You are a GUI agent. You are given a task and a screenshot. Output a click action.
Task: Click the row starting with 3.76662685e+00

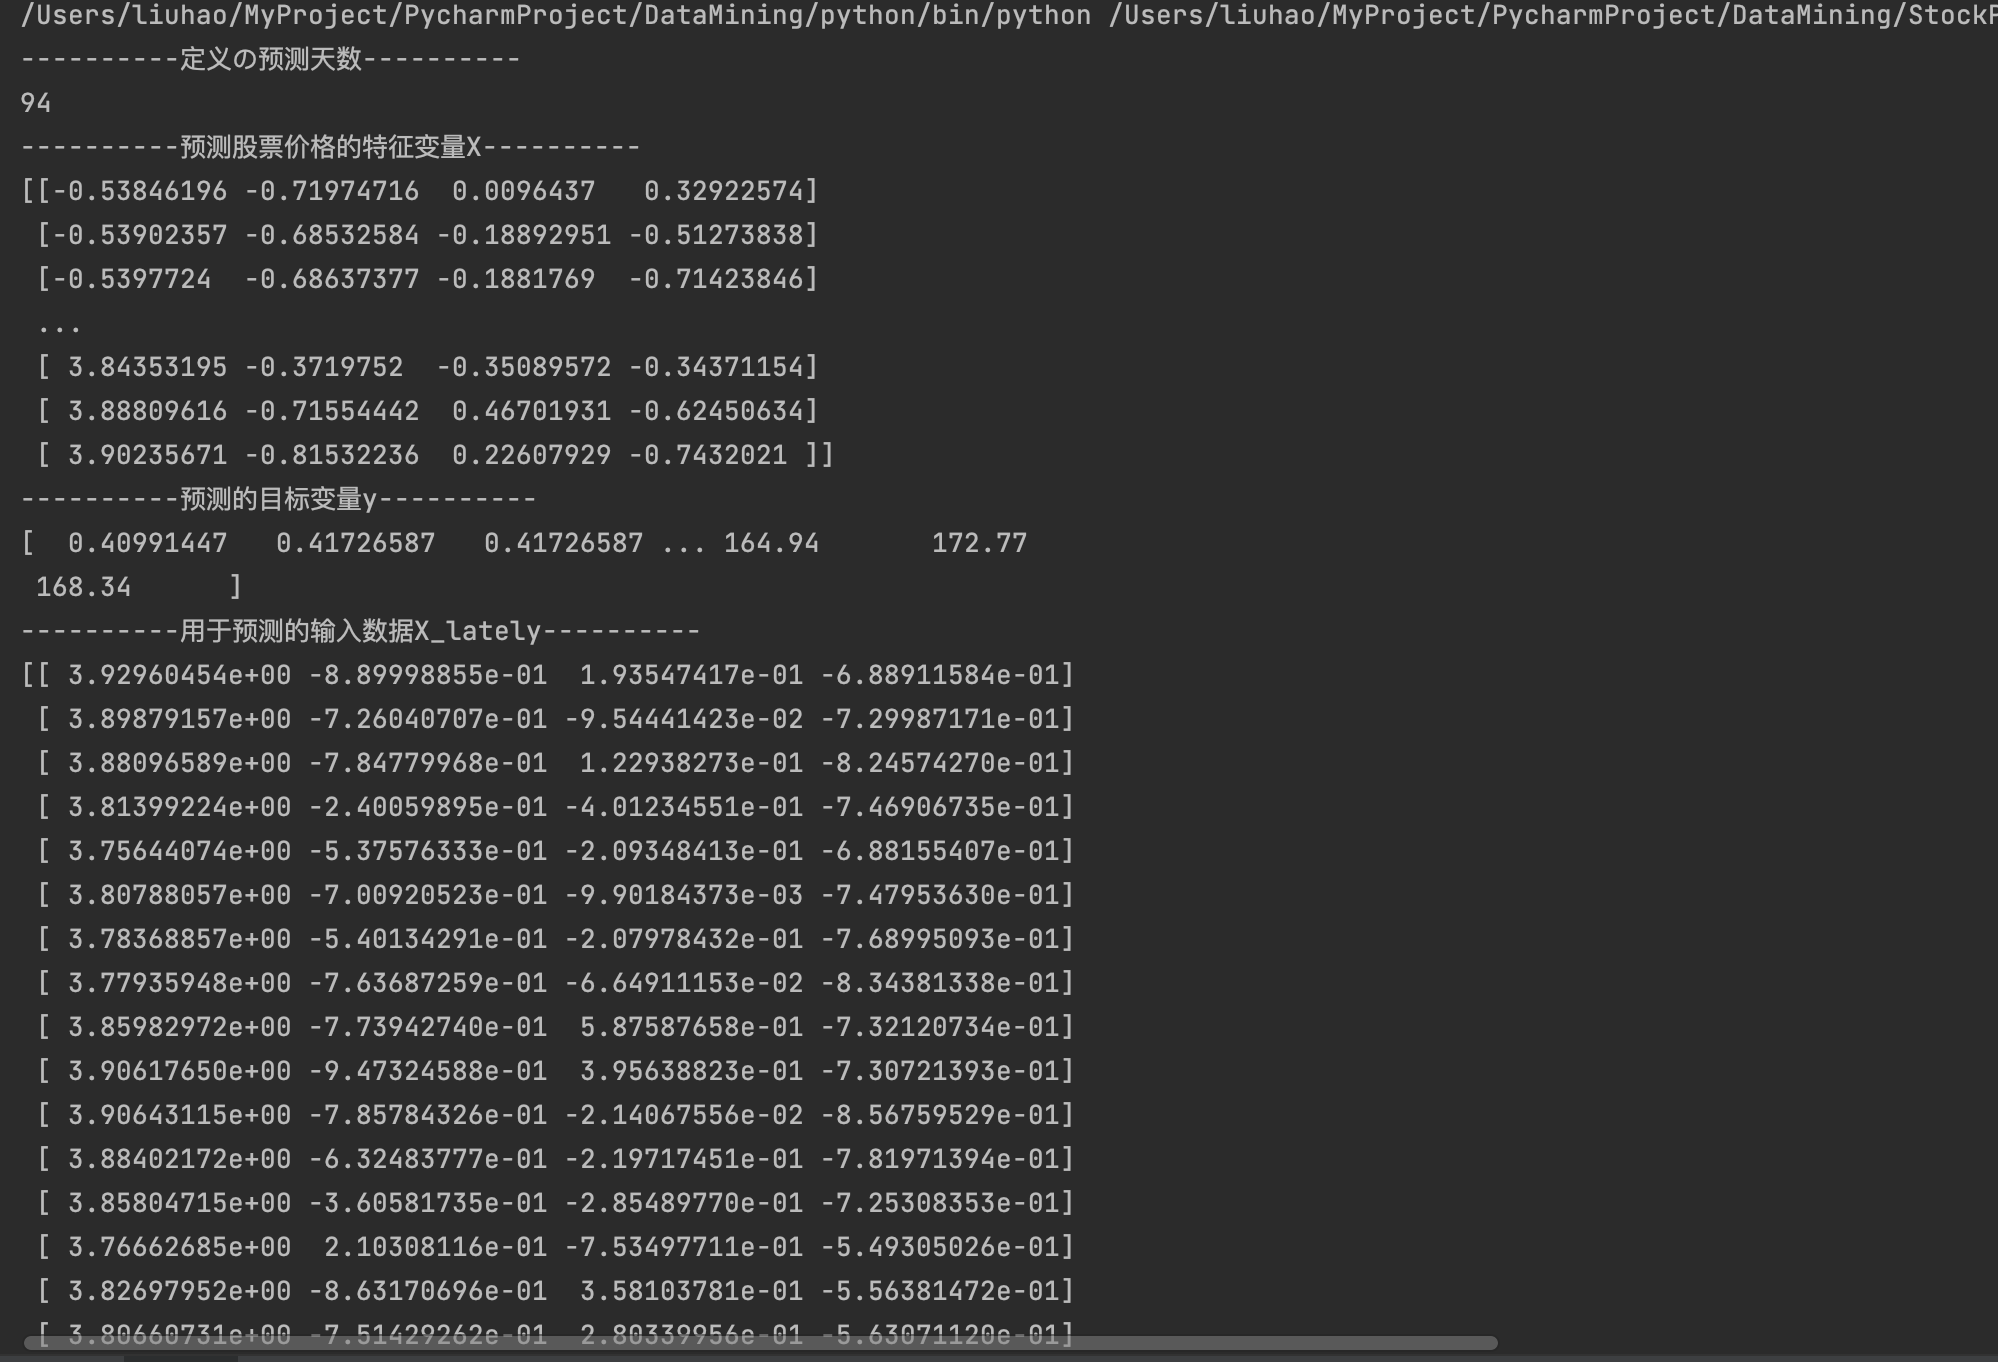tap(556, 1247)
